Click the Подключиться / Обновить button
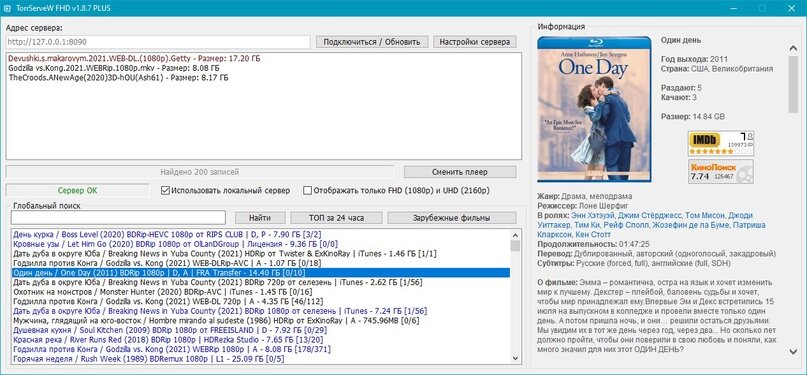The height and width of the screenshot is (375, 807). [x=372, y=42]
